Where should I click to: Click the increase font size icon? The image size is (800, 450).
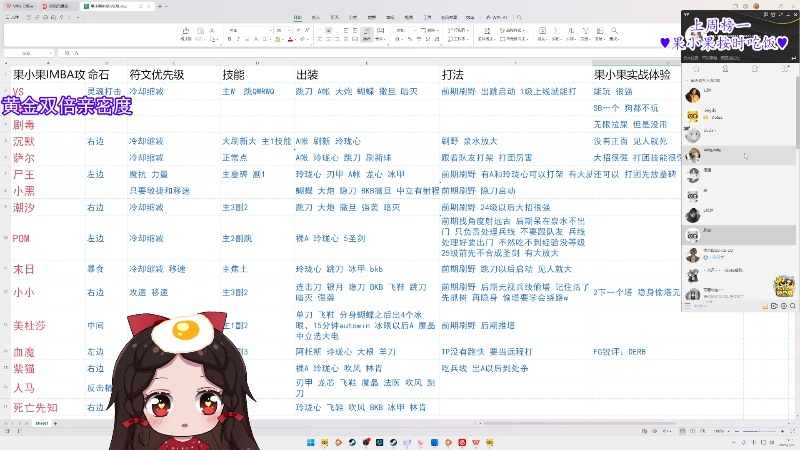[x=299, y=31]
